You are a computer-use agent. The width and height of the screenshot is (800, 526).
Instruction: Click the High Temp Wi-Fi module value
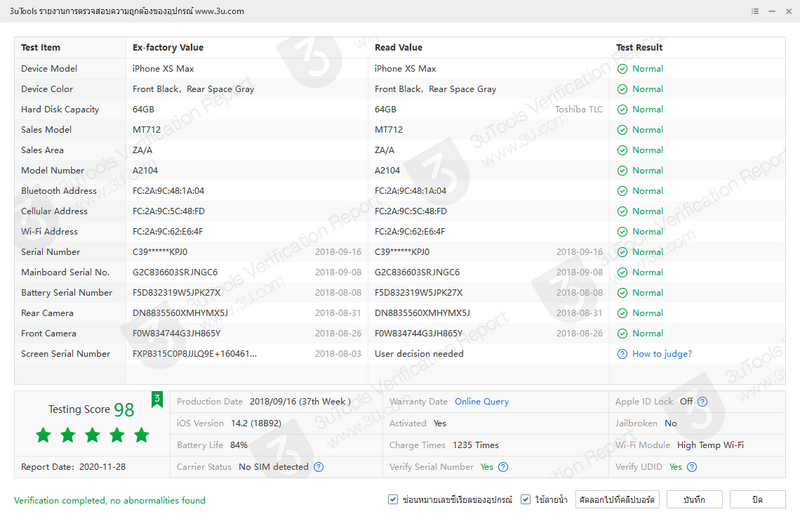(x=710, y=445)
